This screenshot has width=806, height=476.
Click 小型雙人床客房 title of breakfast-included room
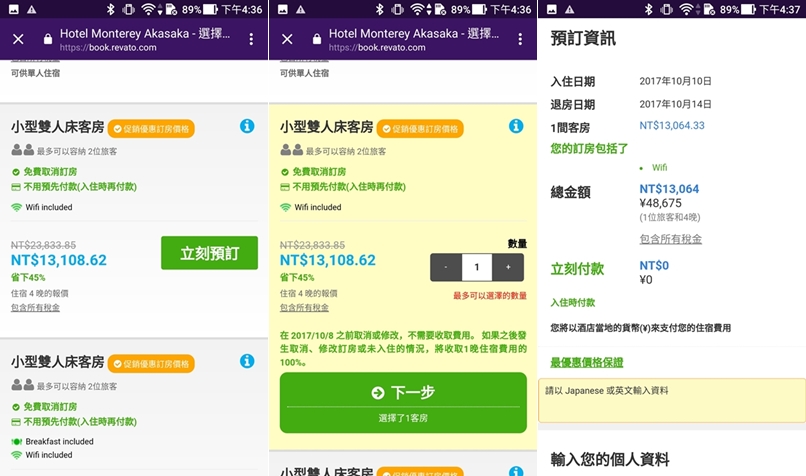click(x=58, y=362)
